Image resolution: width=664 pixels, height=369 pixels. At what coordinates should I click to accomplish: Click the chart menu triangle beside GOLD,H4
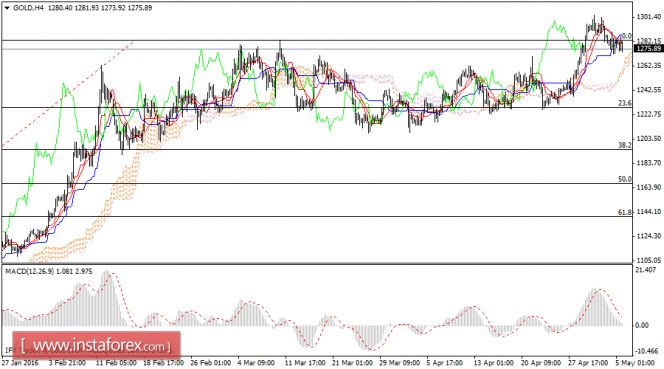(7, 8)
